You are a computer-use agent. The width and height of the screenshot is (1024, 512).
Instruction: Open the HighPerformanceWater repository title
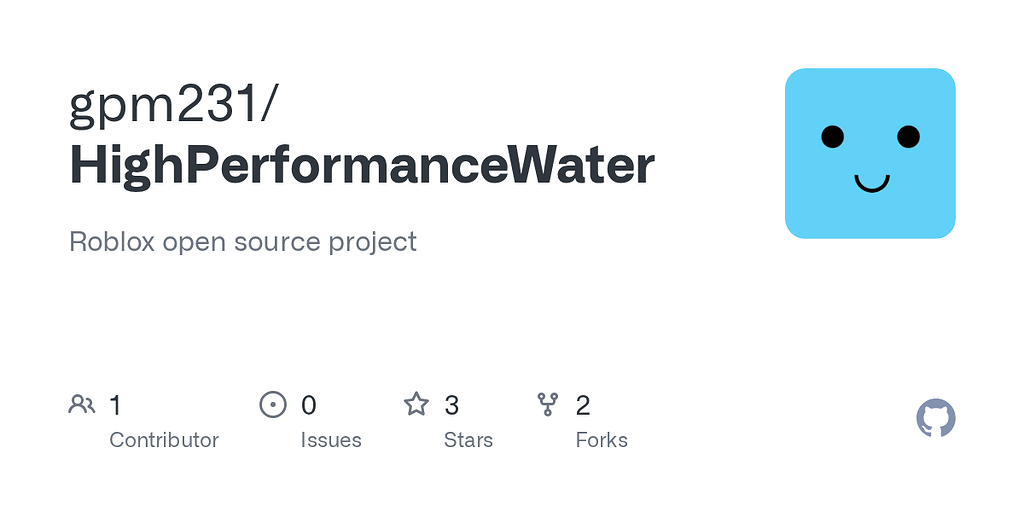pos(362,165)
